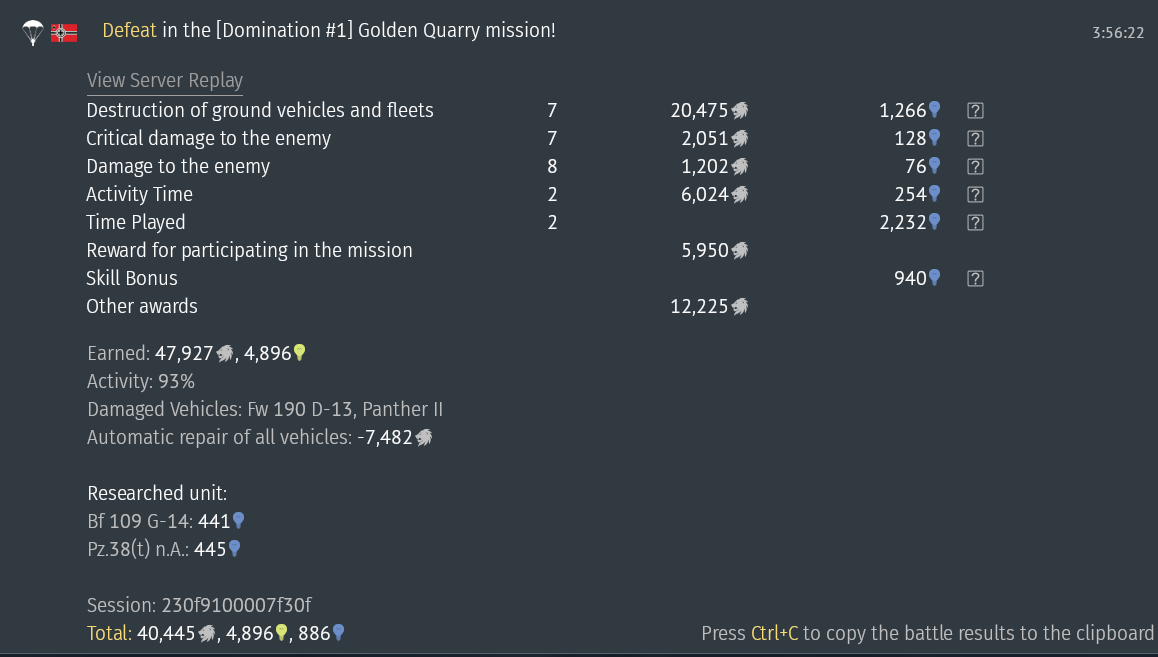Click the Total earnings summary line

(x=216, y=633)
